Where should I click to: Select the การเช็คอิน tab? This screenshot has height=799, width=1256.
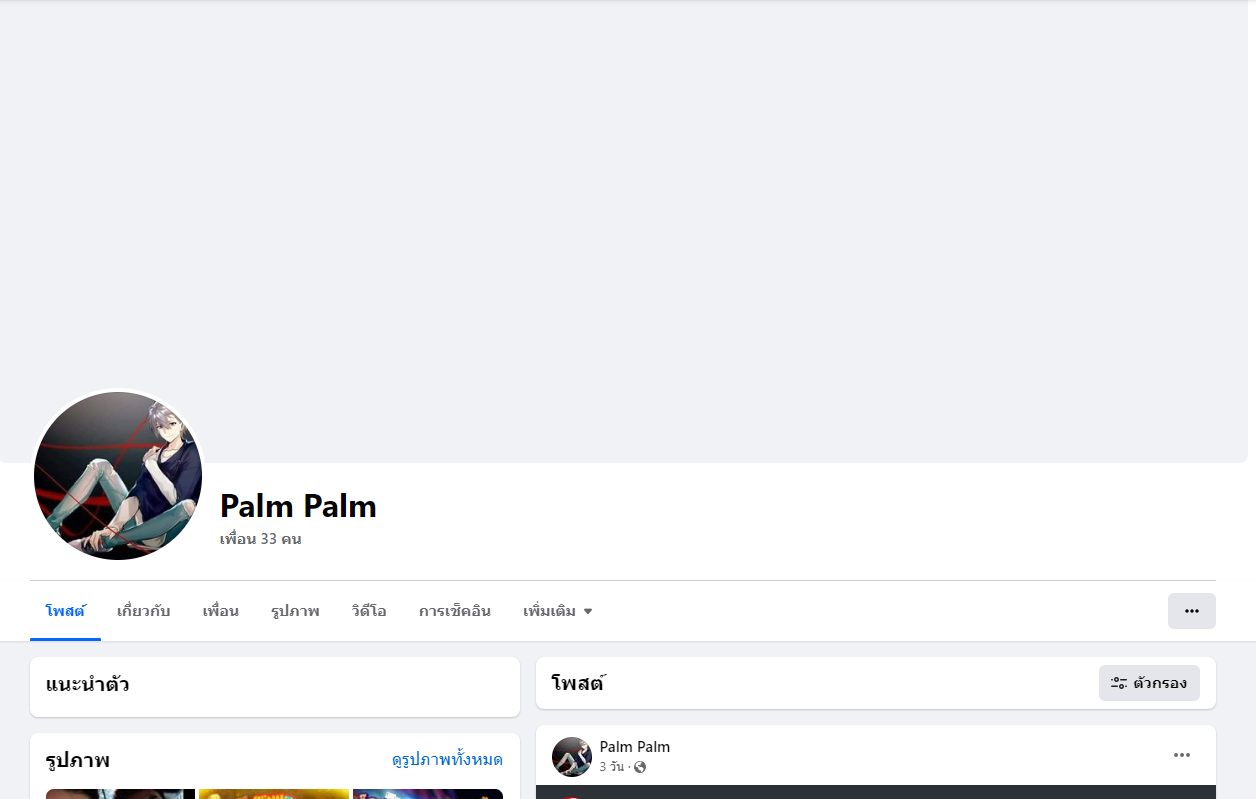pyautogui.click(x=455, y=611)
